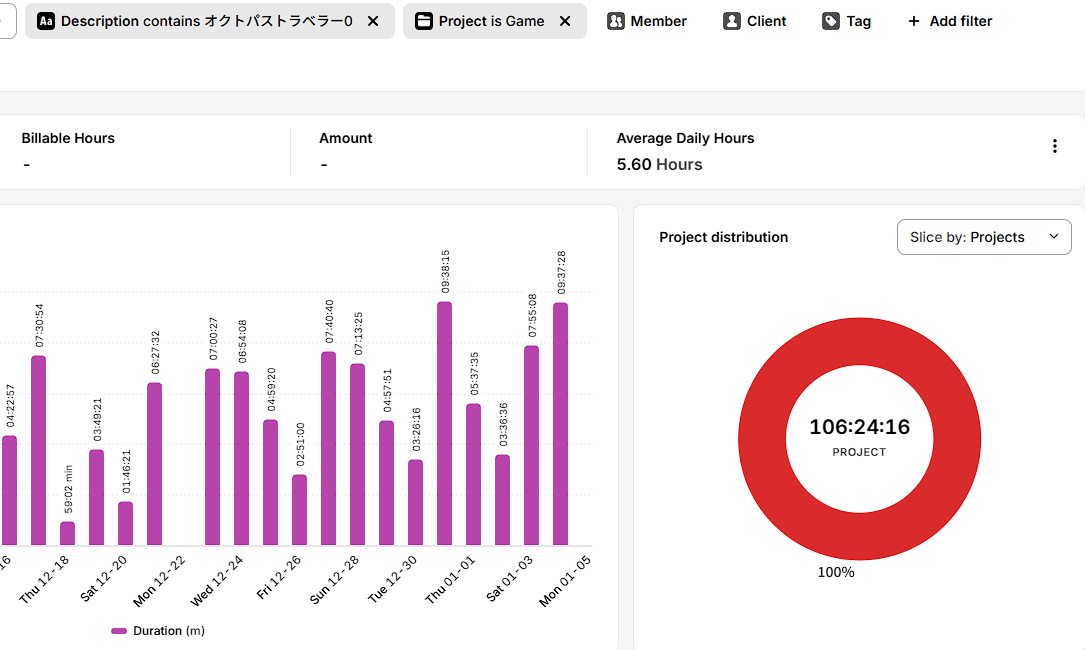
Task: Edit the Description contains filter text
Action: [x=206, y=21]
